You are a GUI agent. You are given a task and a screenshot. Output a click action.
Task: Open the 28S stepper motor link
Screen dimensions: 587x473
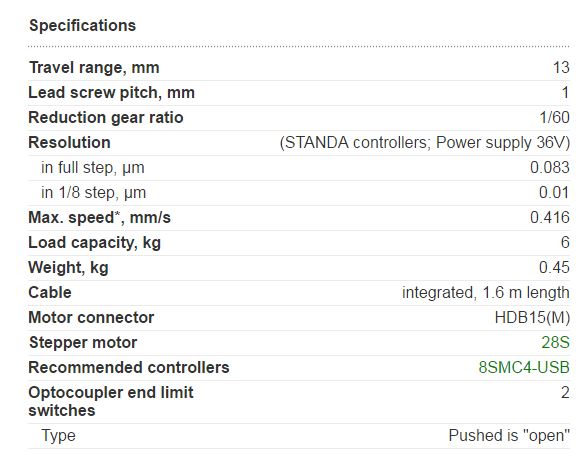tap(555, 343)
